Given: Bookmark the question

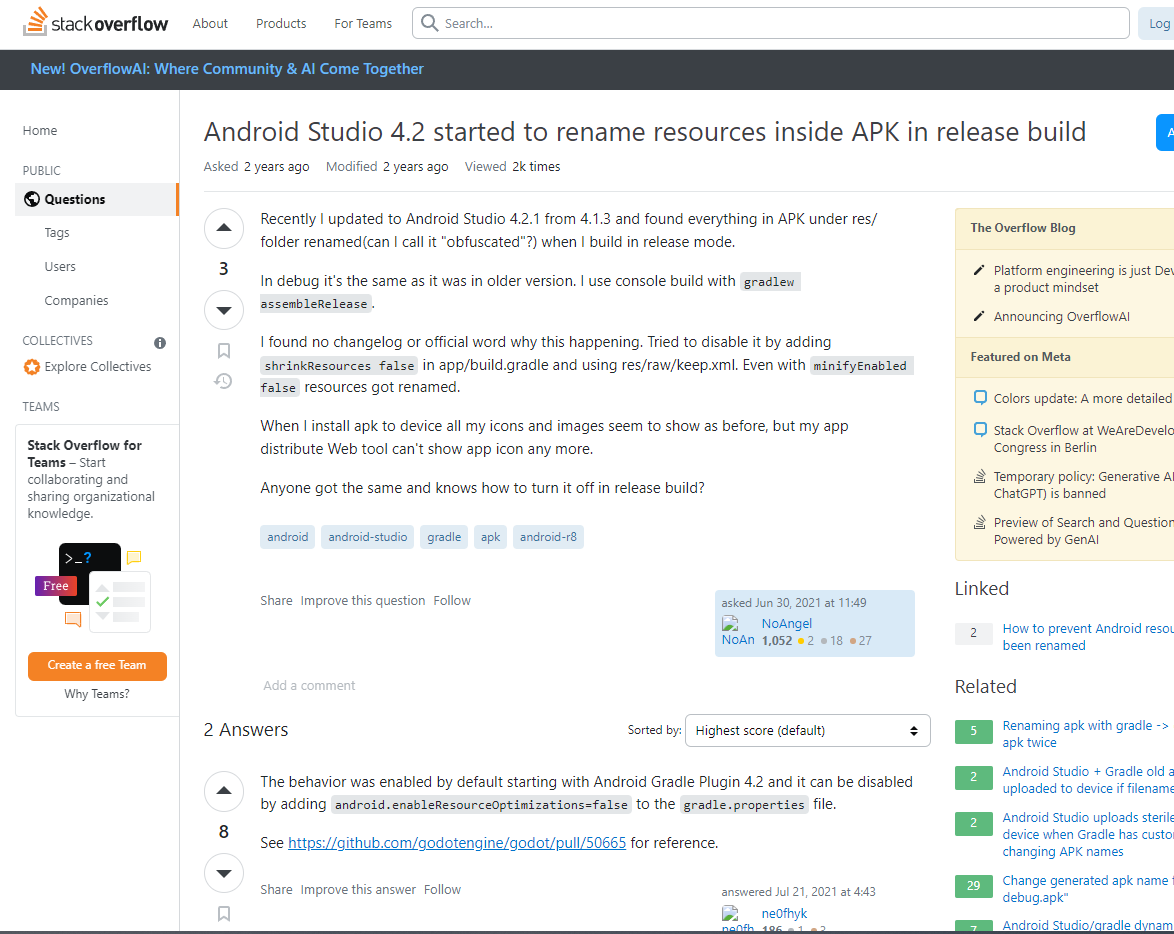Looking at the screenshot, I should [223, 351].
